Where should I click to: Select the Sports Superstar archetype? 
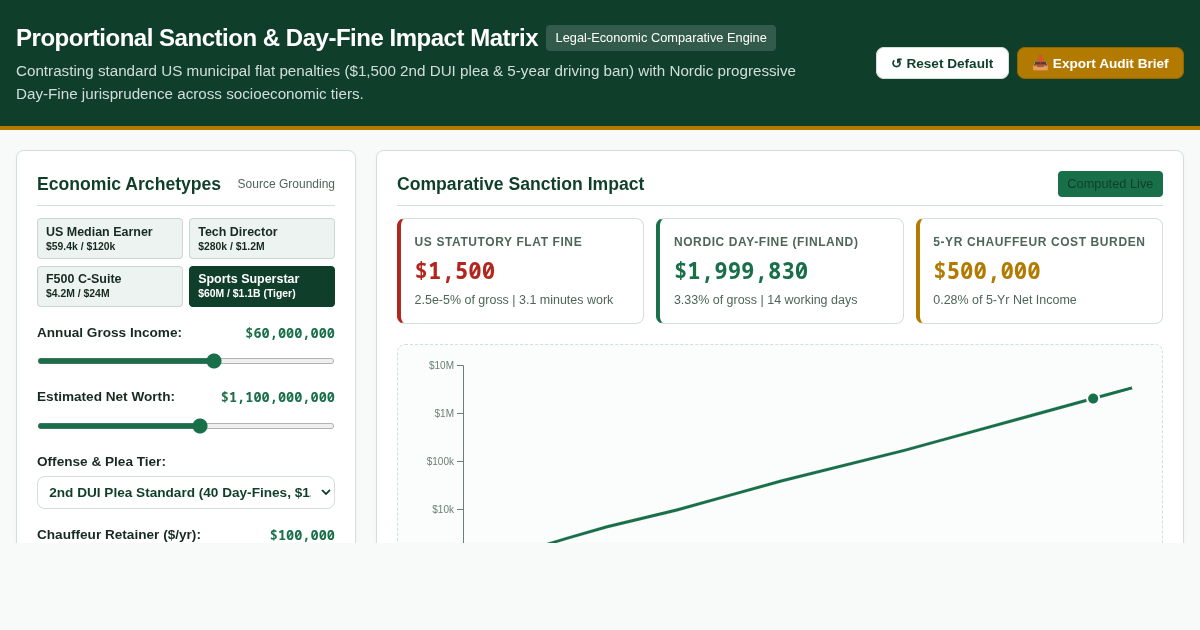pyautogui.click(x=262, y=286)
